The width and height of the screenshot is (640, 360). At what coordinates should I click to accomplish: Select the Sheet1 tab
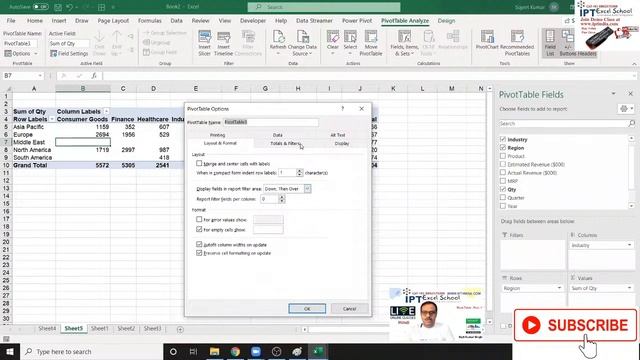tap(100, 329)
